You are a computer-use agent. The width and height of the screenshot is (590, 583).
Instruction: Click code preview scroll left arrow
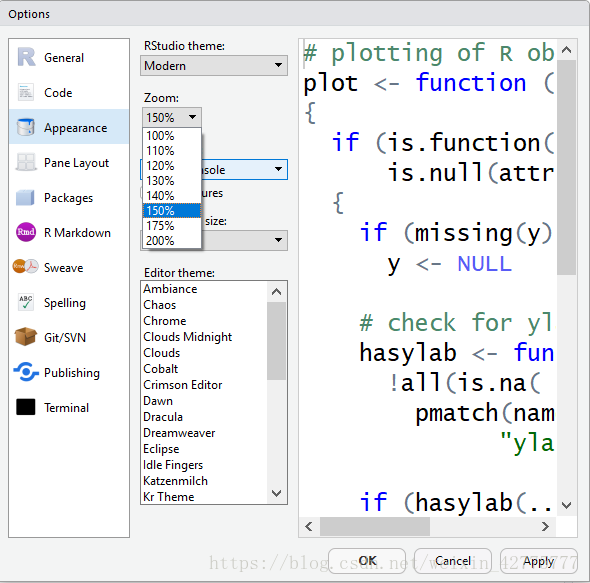(309, 526)
